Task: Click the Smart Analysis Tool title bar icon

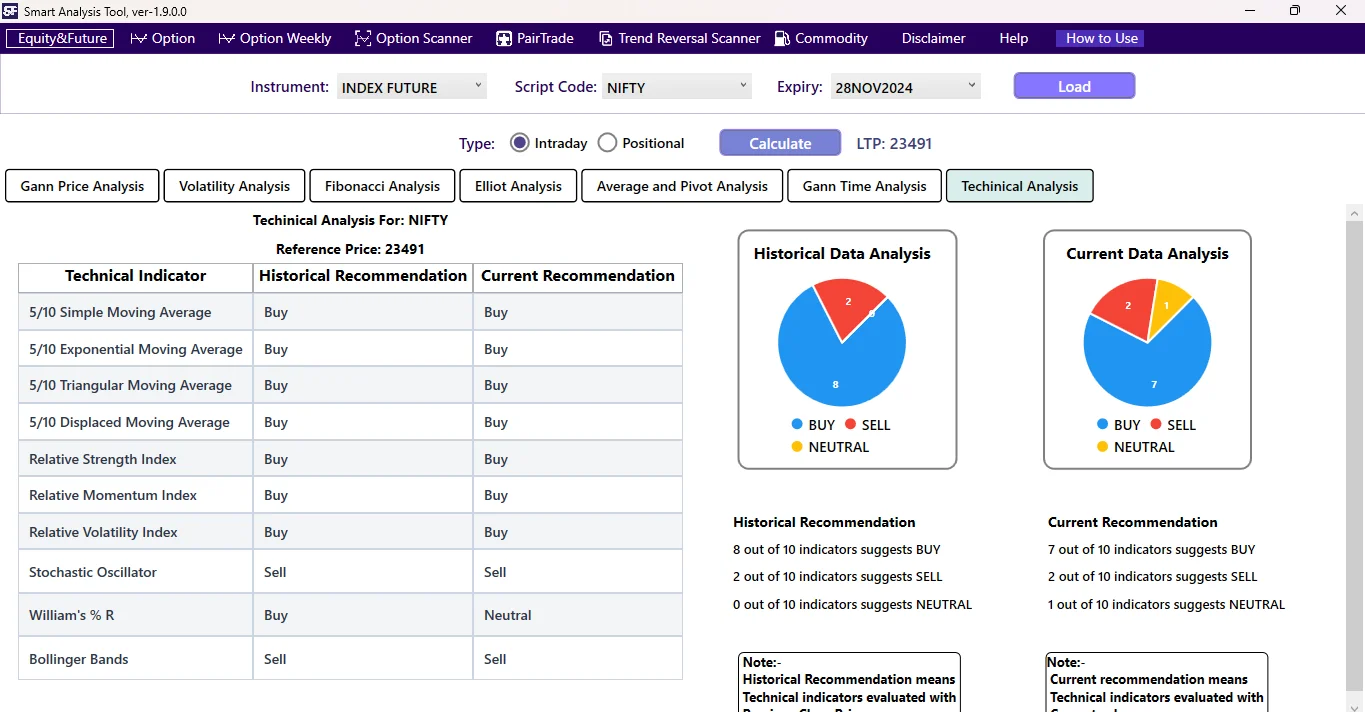Action: [x=11, y=11]
